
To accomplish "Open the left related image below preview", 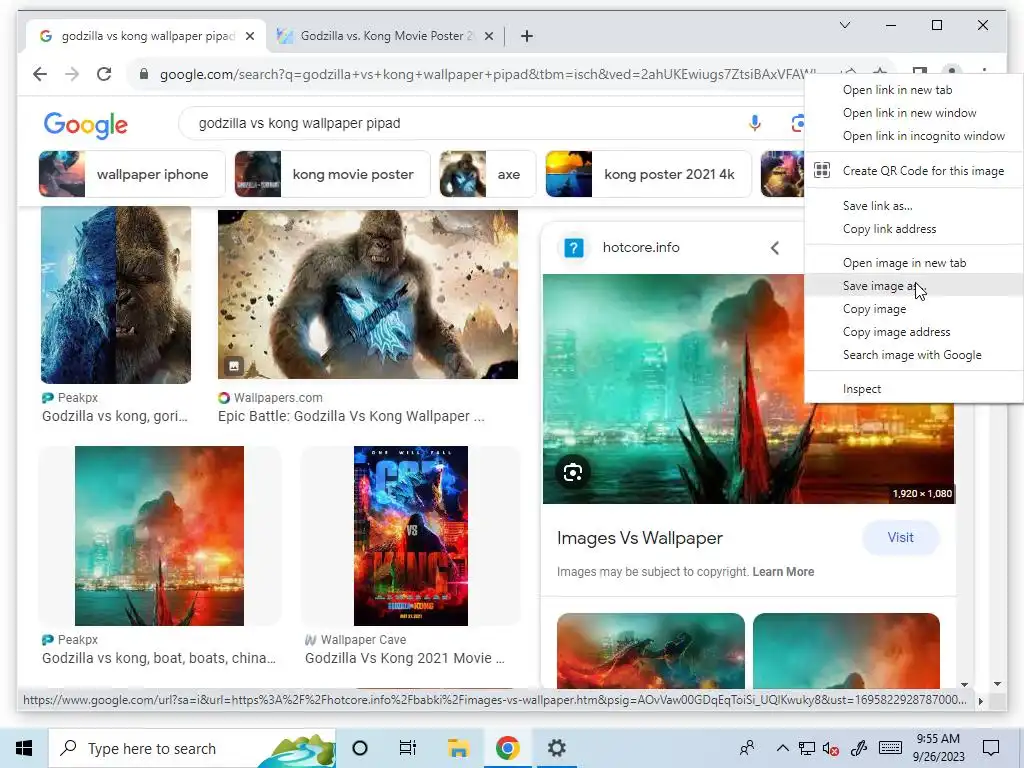I will [650, 650].
